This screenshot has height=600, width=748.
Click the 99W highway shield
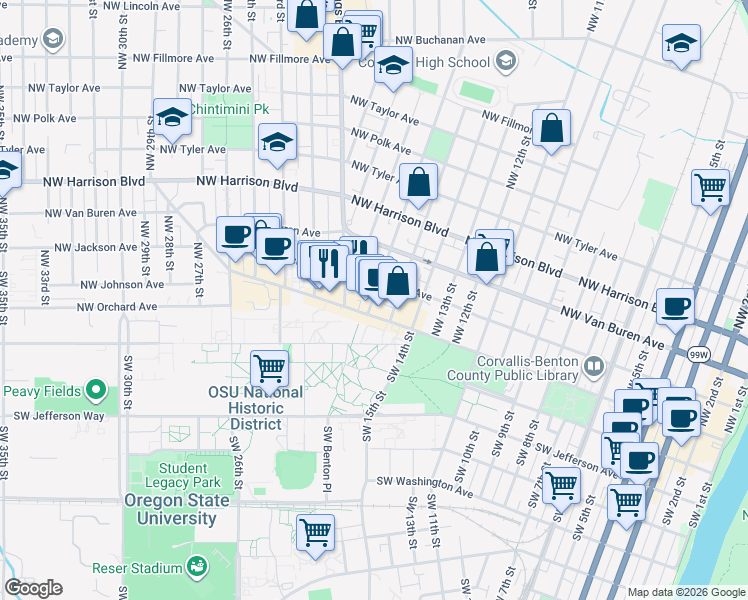(x=699, y=354)
